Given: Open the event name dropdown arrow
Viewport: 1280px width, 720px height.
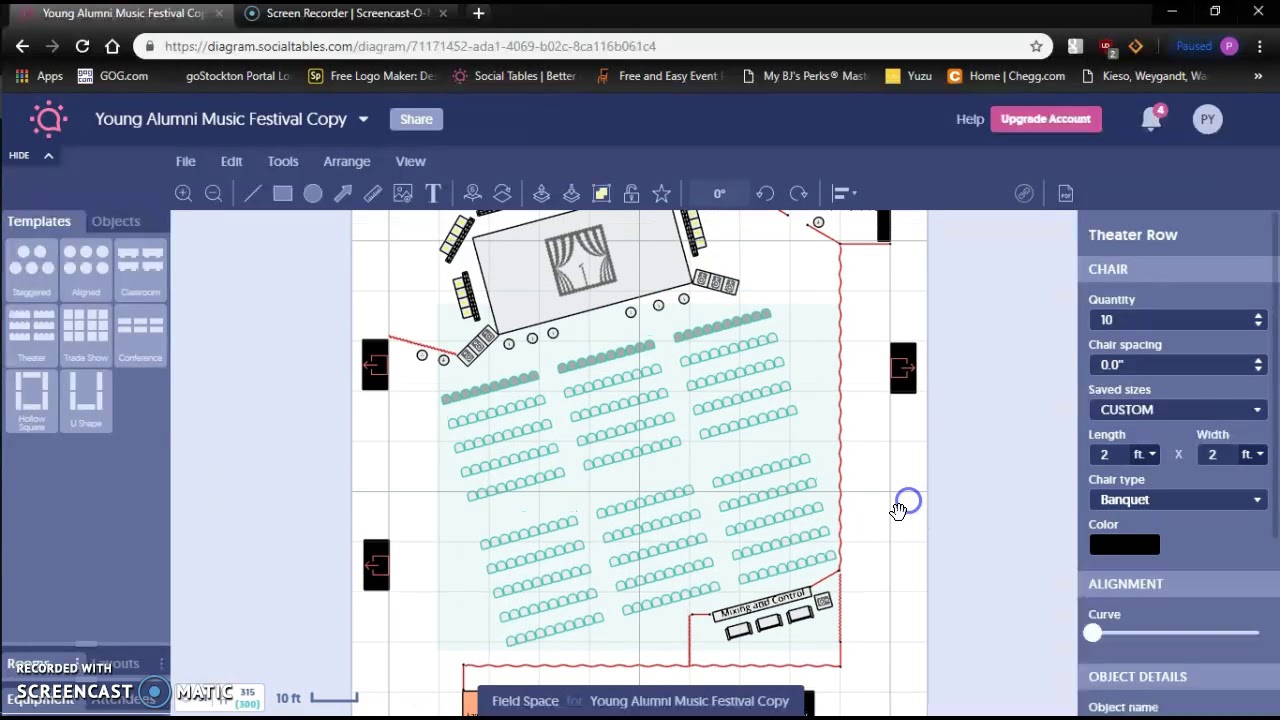Looking at the screenshot, I should point(363,119).
